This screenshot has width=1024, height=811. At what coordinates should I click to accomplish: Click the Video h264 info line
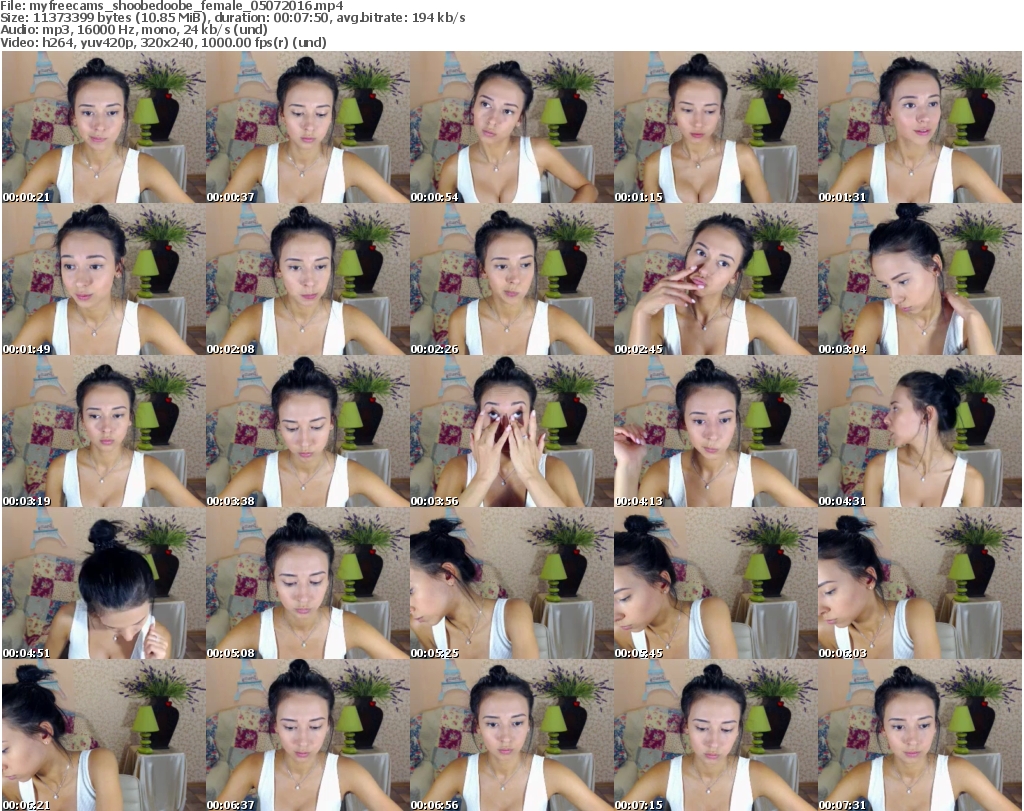tap(163, 42)
